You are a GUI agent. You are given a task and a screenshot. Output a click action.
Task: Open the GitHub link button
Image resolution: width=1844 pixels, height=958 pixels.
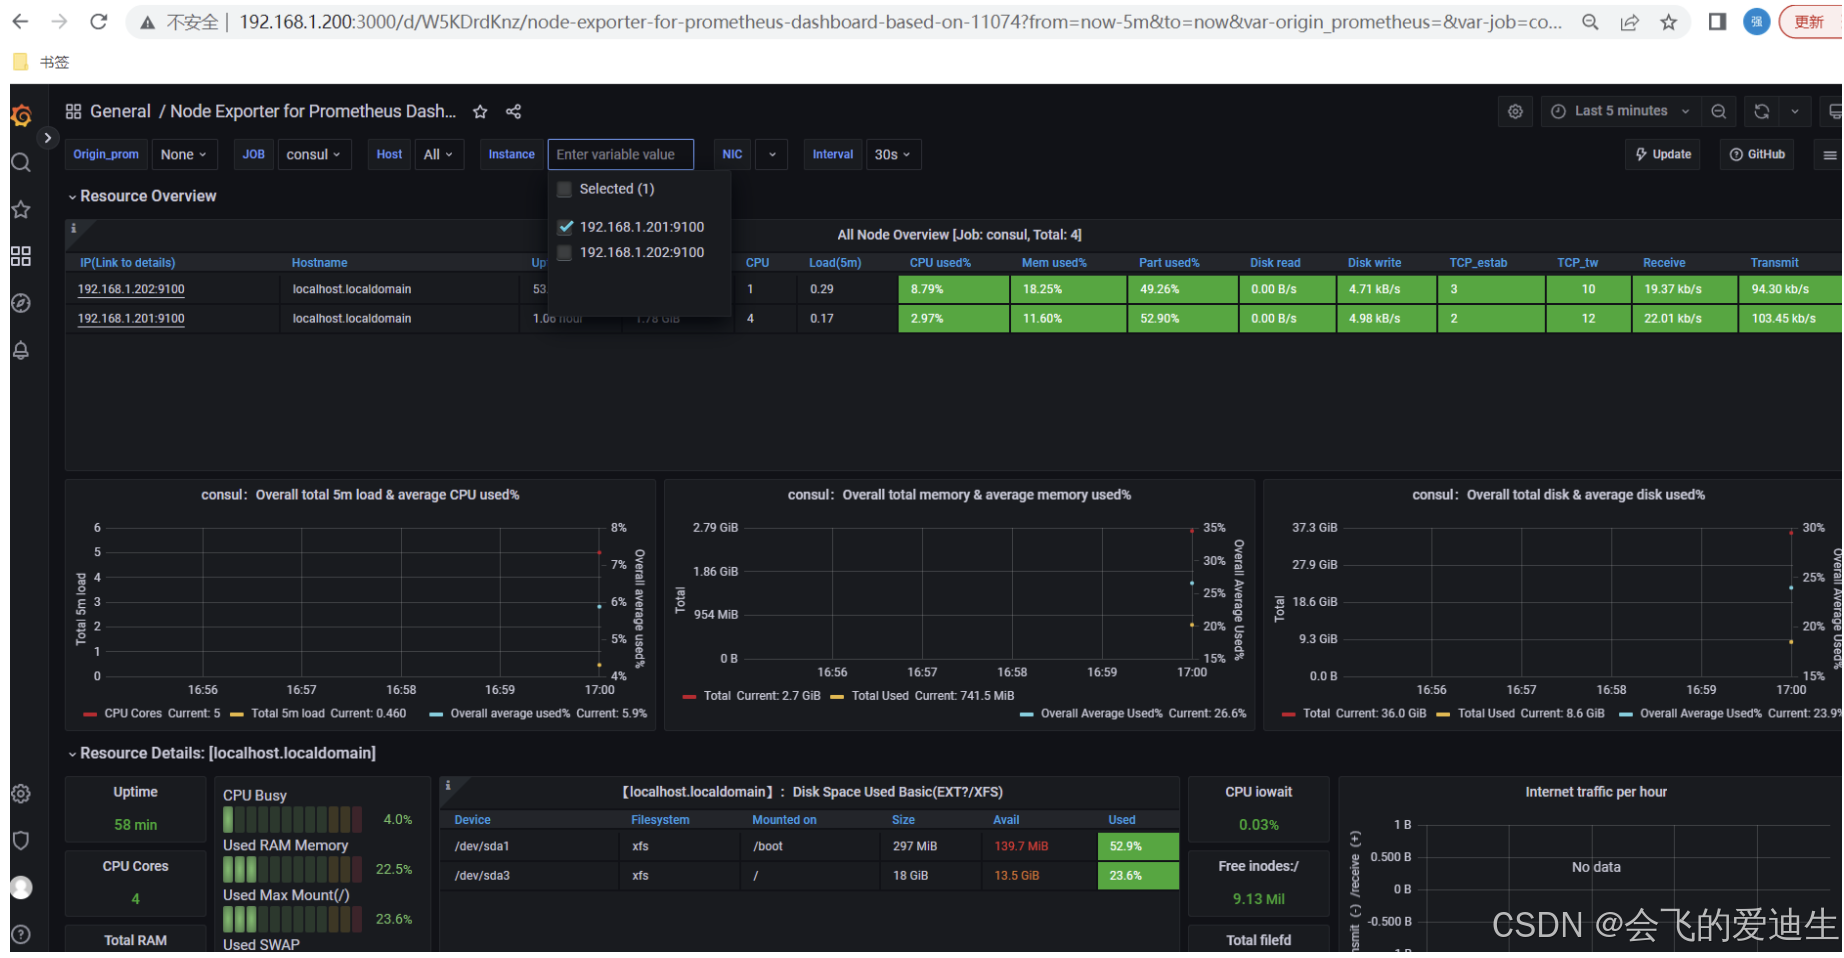[x=1757, y=155]
